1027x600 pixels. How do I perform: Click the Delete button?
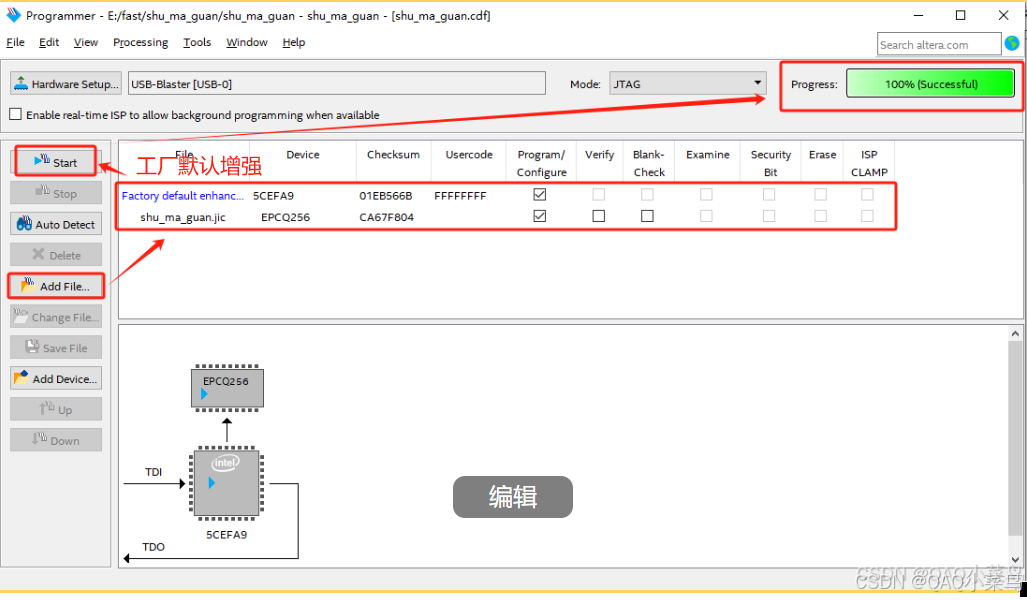point(56,255)
